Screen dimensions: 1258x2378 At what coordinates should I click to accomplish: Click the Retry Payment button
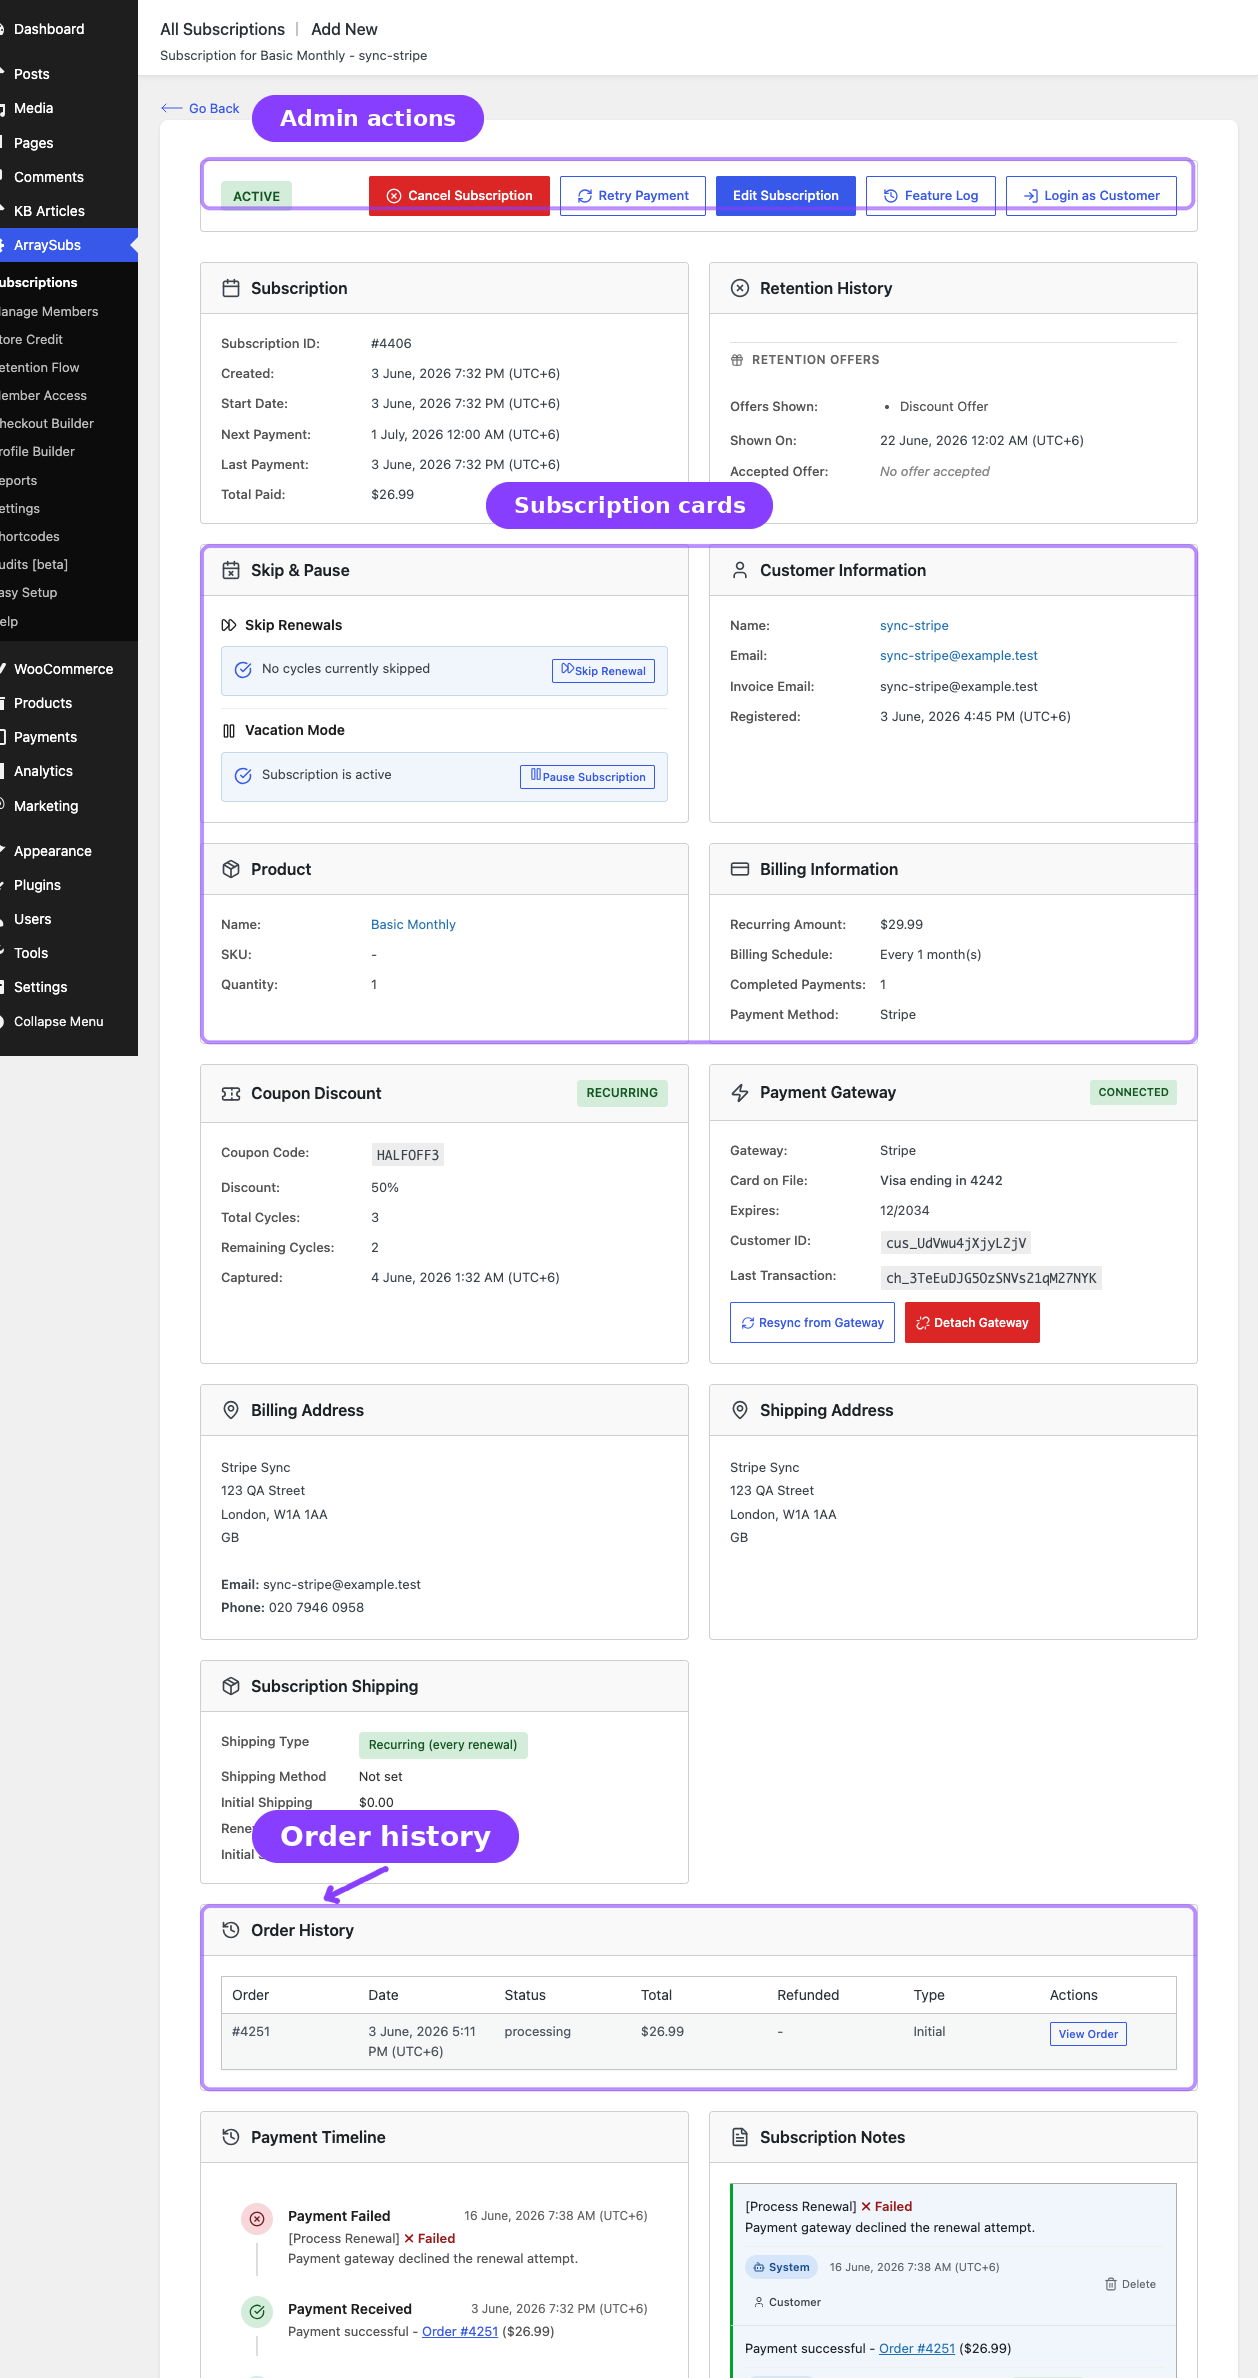point(633,196)
